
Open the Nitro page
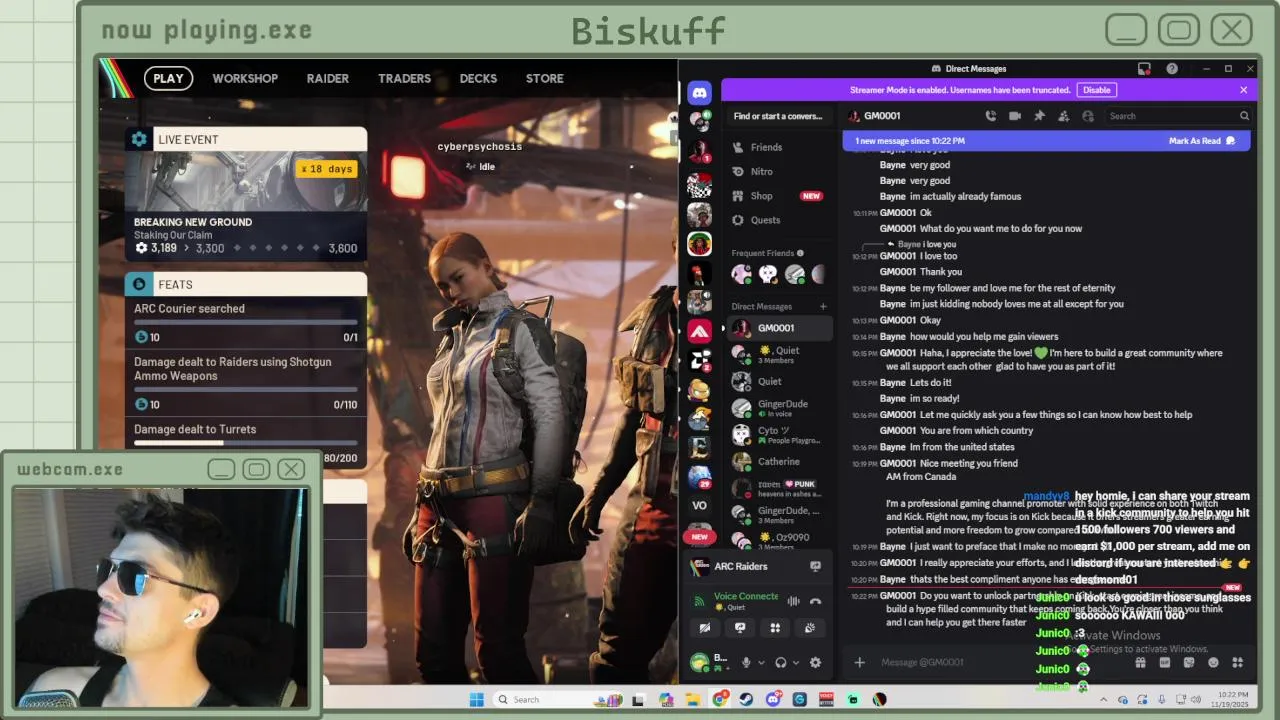[777, 171]
